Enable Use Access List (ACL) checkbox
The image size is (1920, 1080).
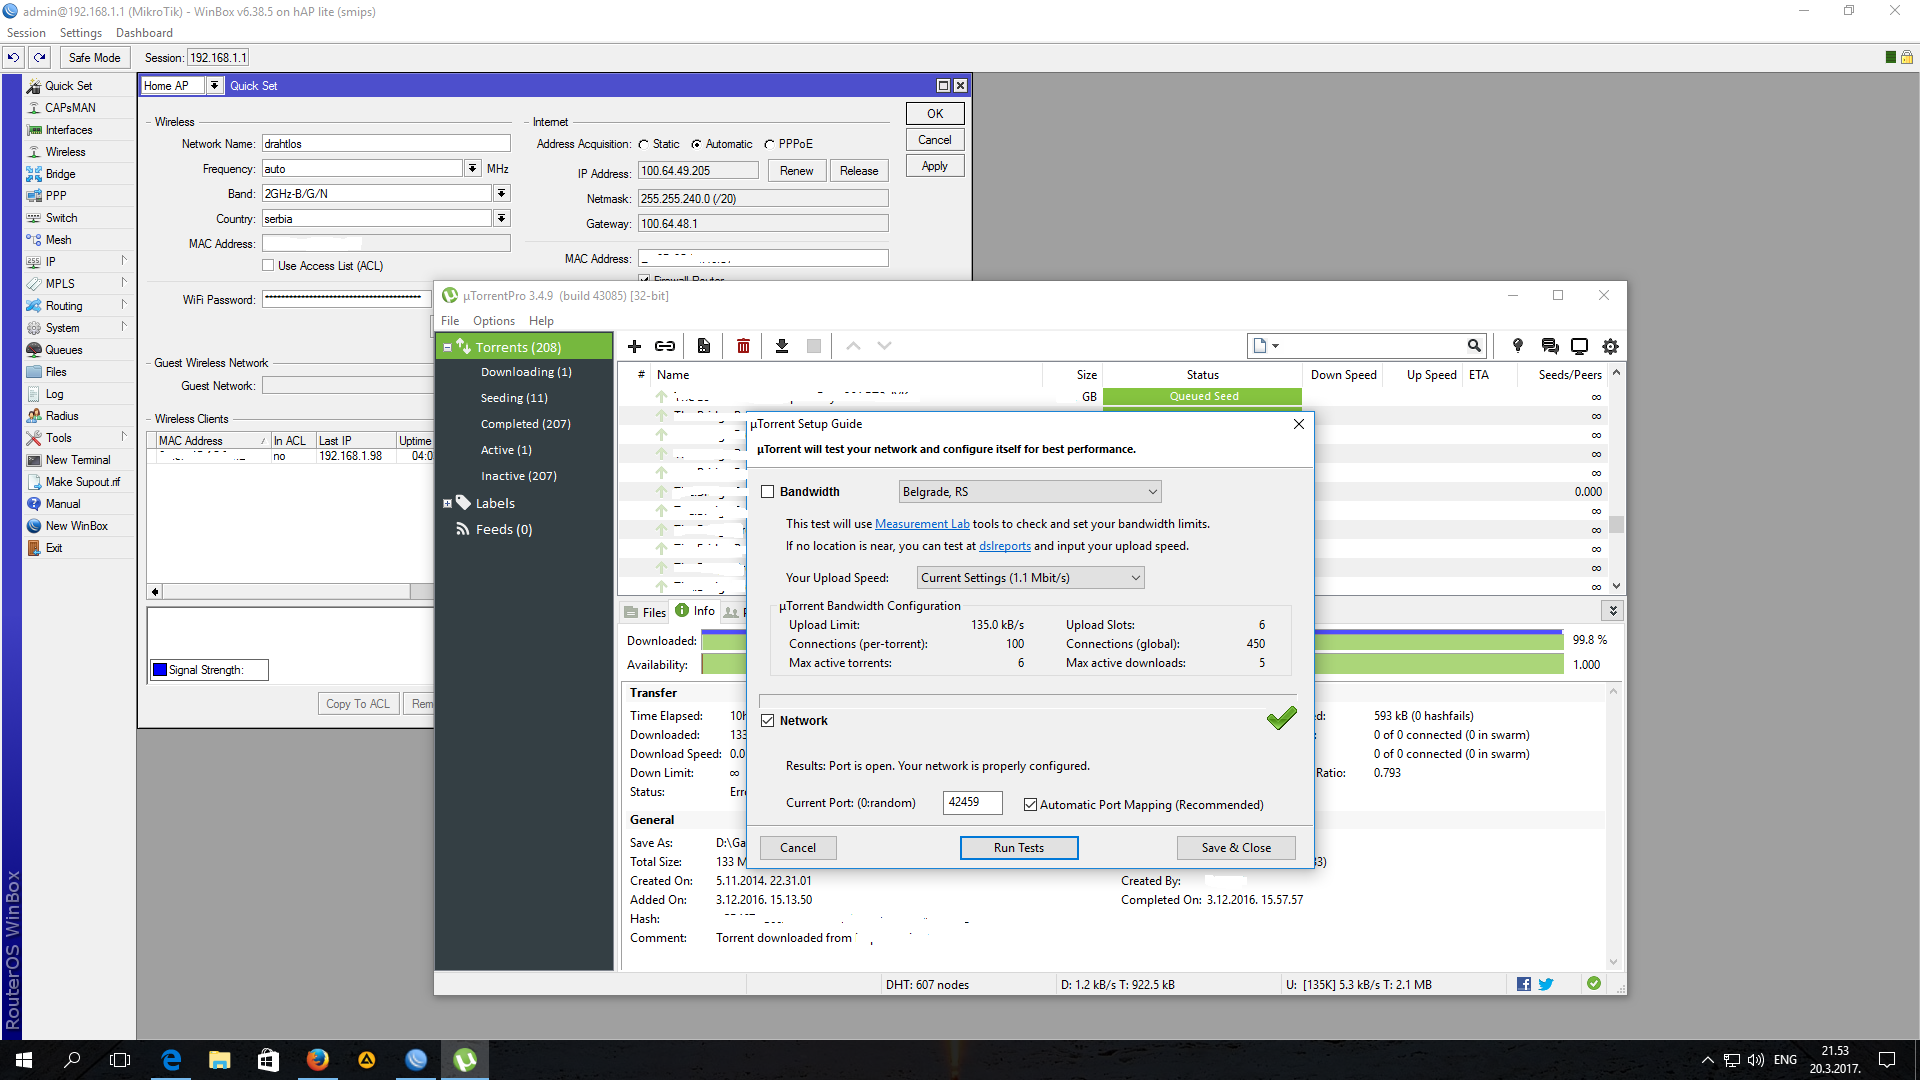point(268,266)
